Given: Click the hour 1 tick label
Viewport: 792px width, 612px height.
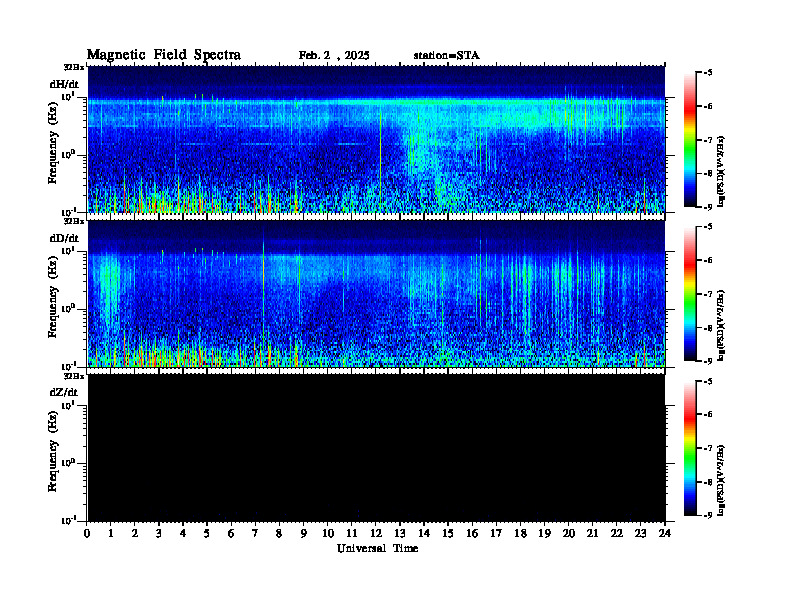Looking at the screenshot, I should point(111,534).
